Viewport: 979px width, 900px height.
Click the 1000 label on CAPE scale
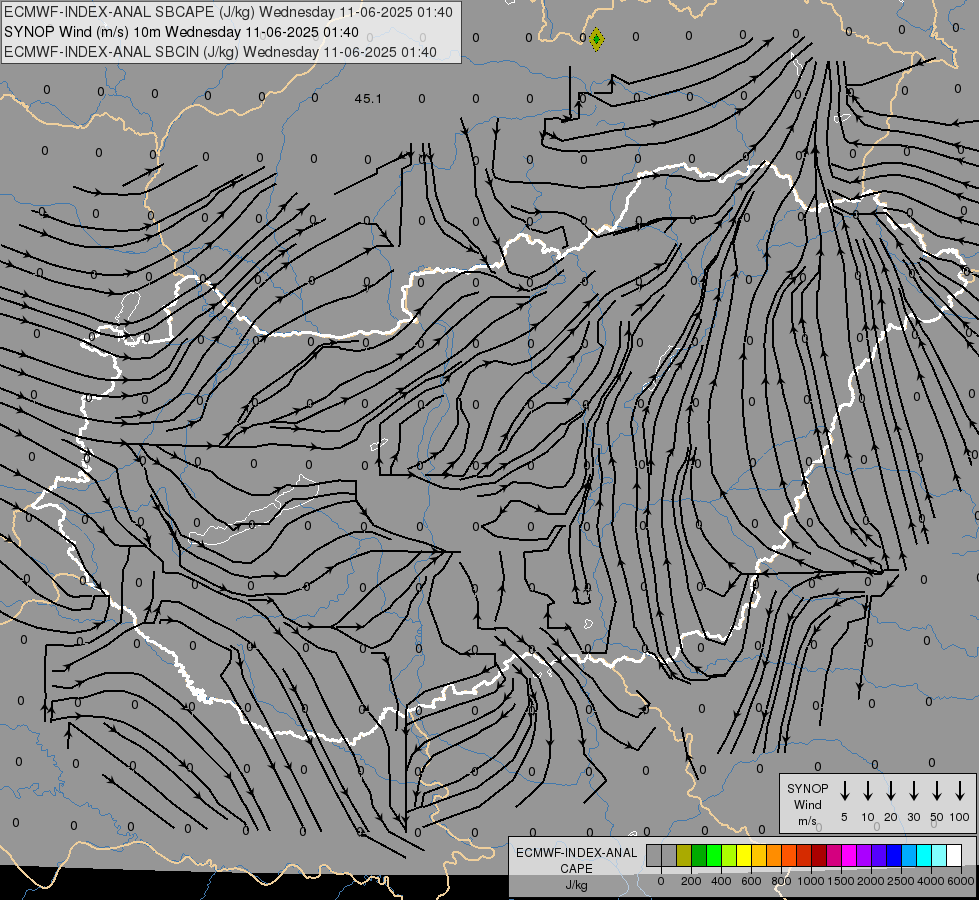pos(811,881)
